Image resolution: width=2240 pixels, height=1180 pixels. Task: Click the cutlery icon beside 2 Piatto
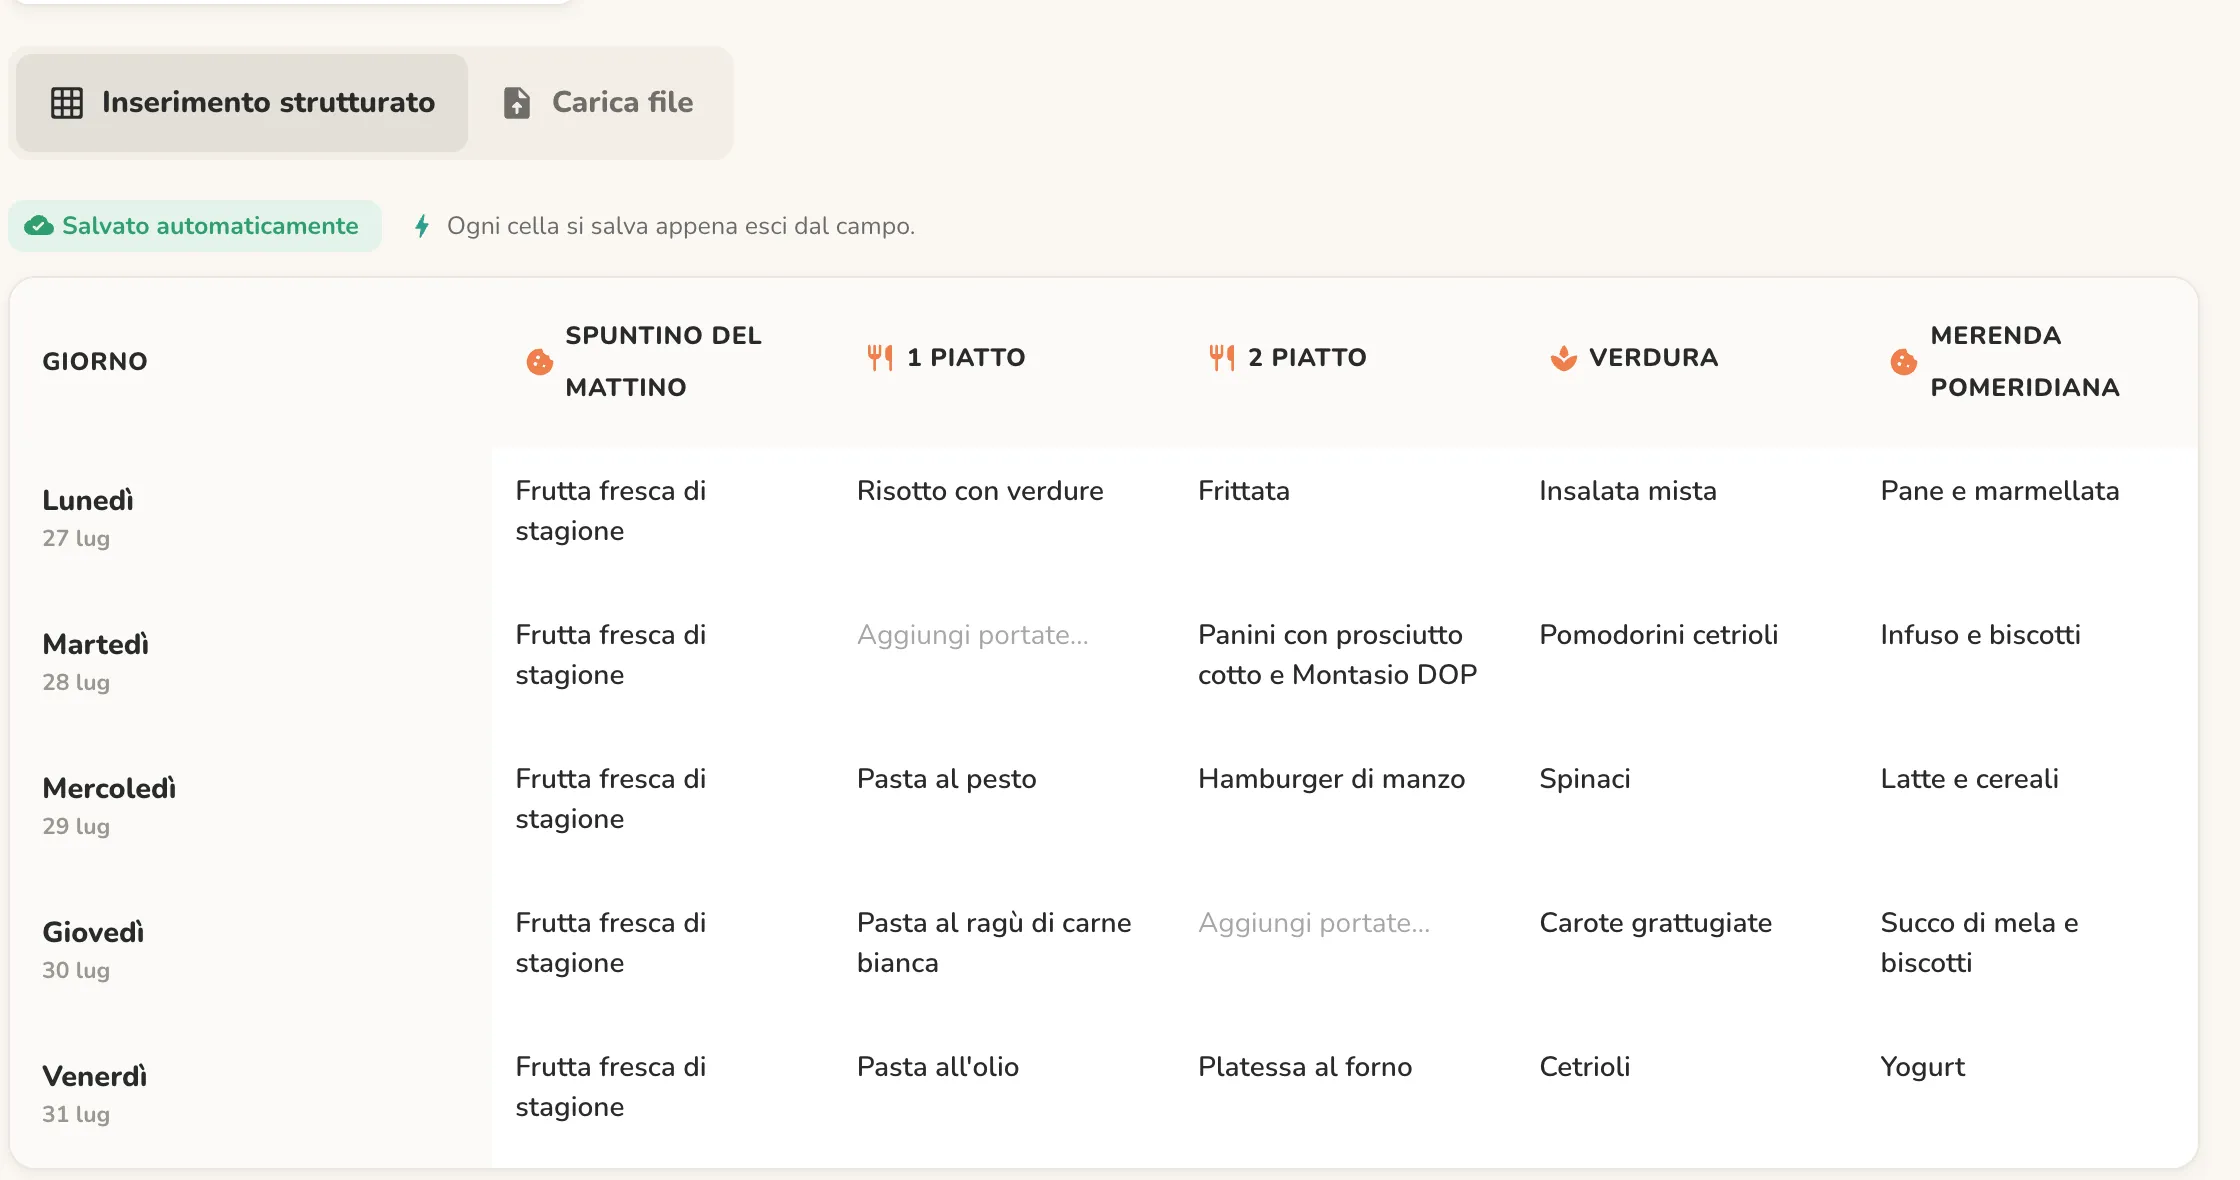point(1221,358)
